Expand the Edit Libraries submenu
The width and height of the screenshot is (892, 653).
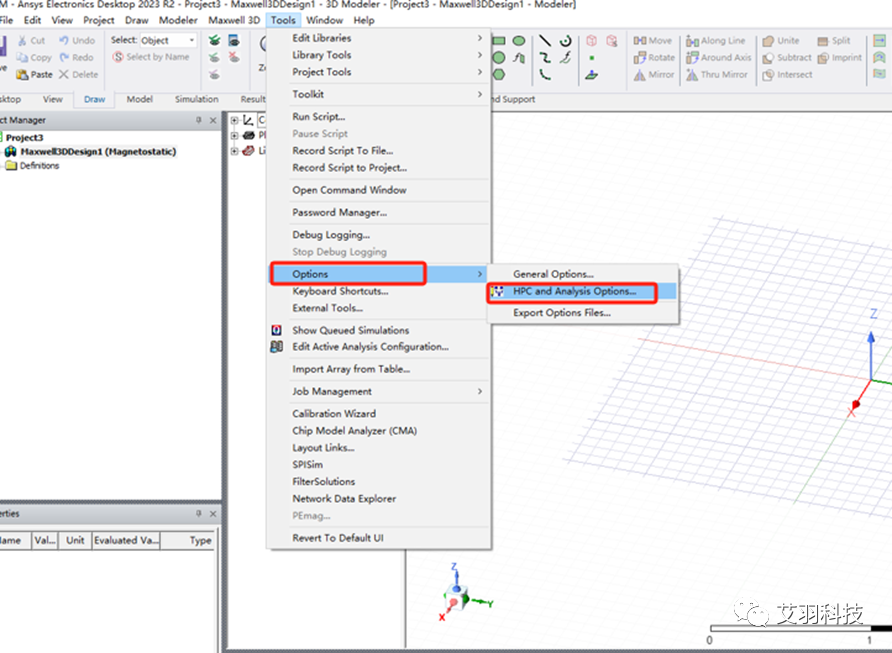point(480,38)
